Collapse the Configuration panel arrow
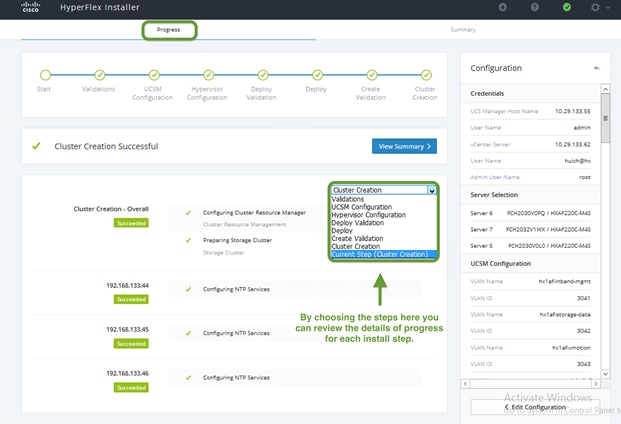 (x=596, y=68)
